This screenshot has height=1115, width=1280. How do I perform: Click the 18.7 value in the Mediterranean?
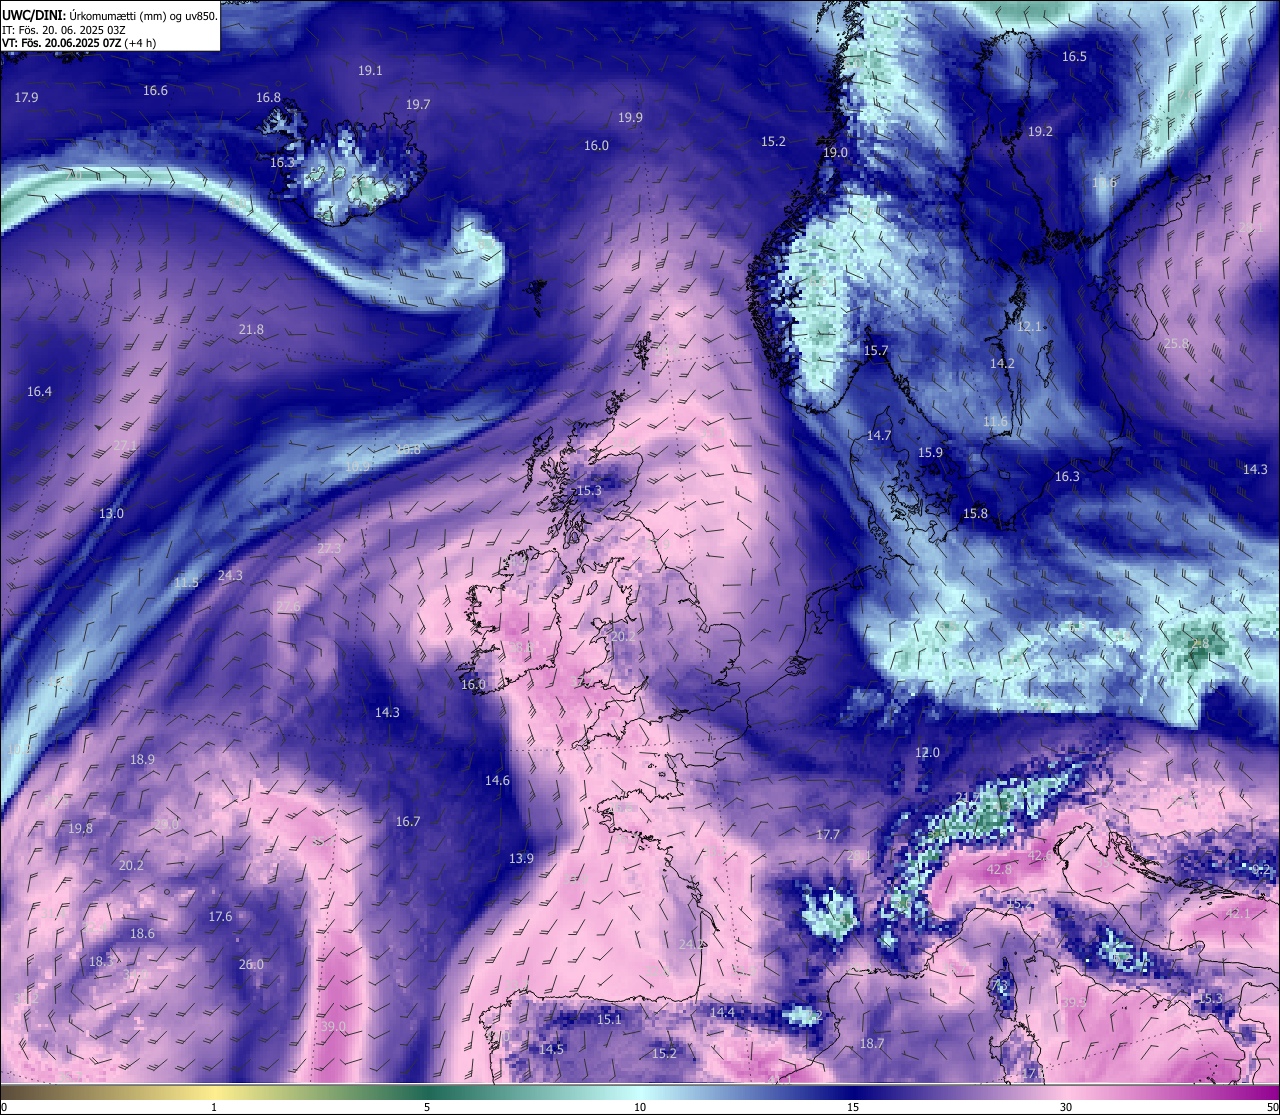point(872,1043)
